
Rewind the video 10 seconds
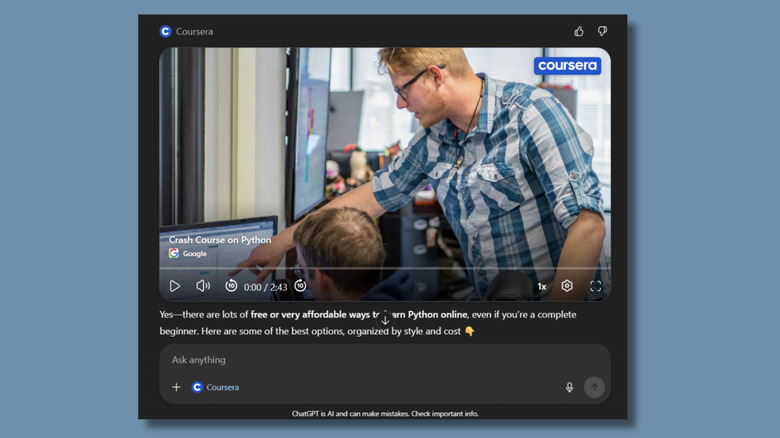click(x=231, y=286)
